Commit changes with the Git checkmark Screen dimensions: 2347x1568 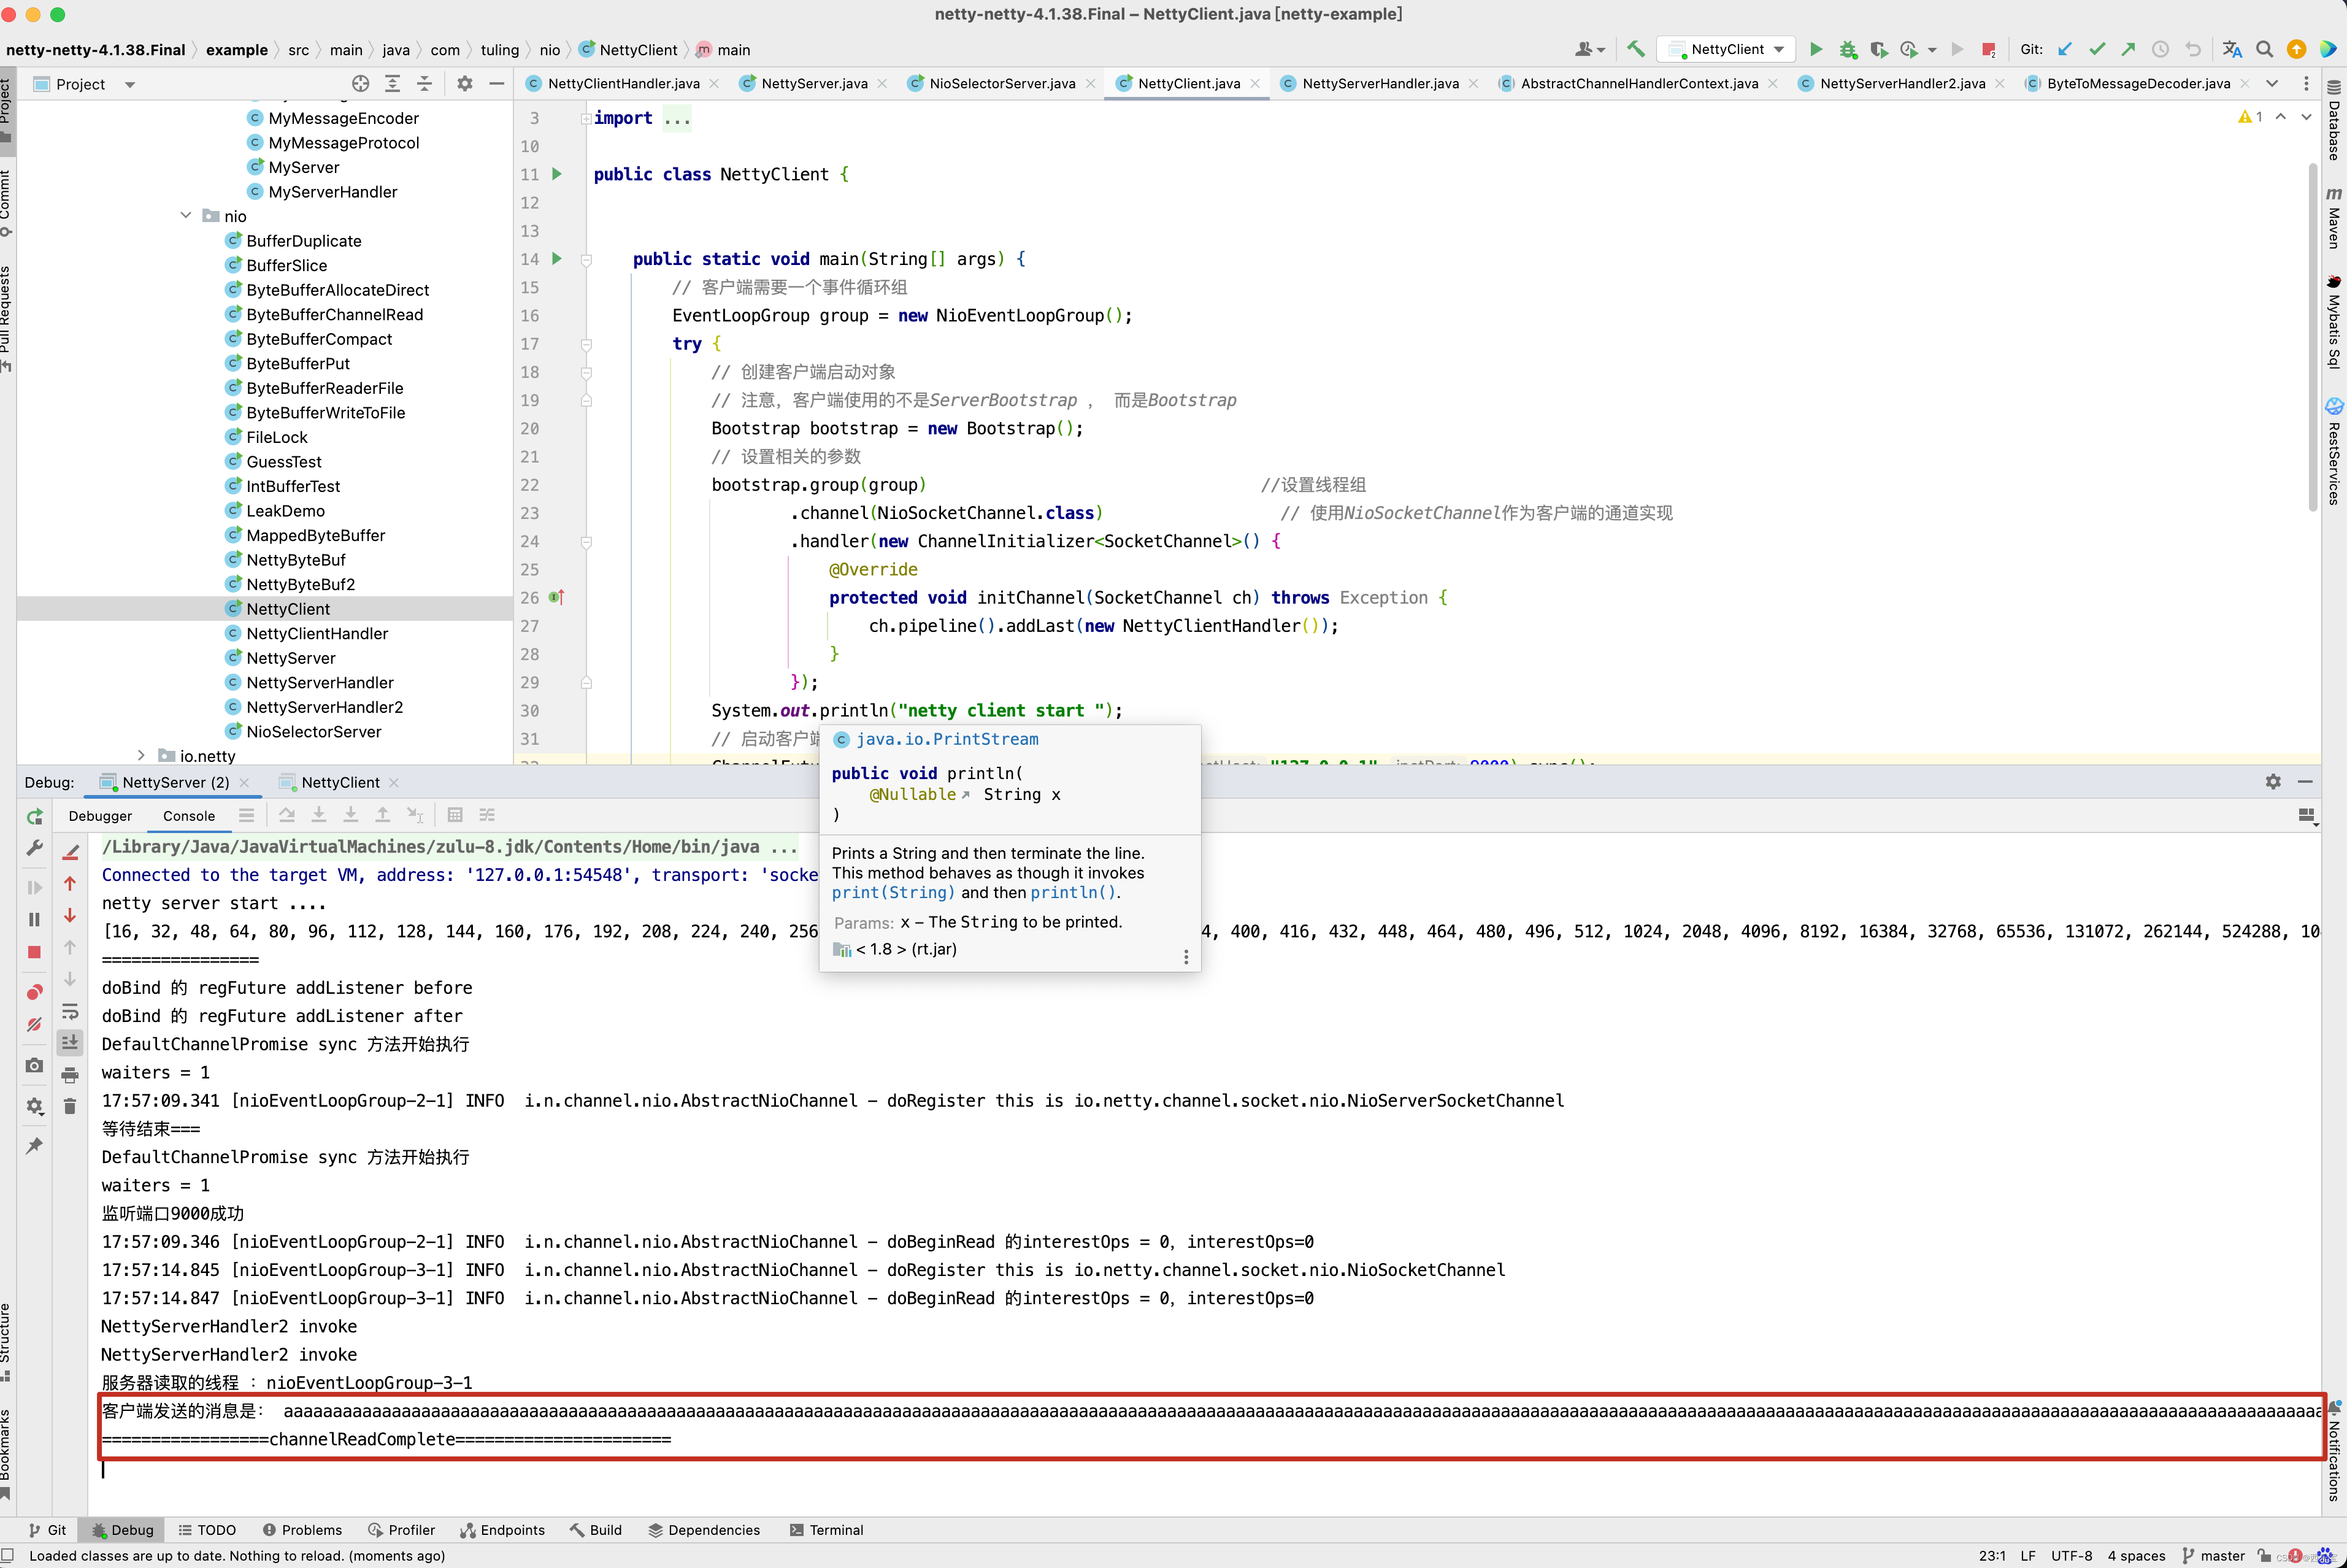[x=2097, y=49]
